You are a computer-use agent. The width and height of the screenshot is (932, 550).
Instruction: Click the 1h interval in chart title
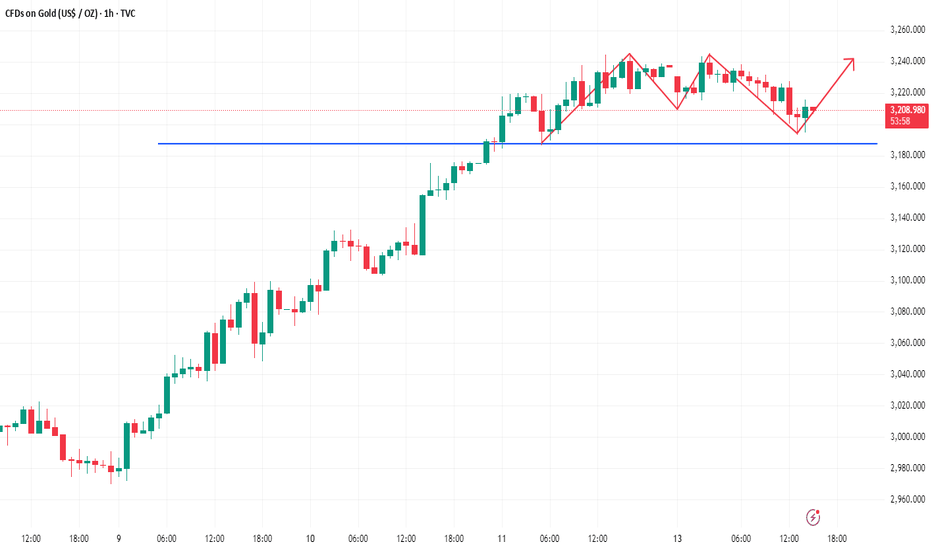pyautogui.click(x=109, y=13)
